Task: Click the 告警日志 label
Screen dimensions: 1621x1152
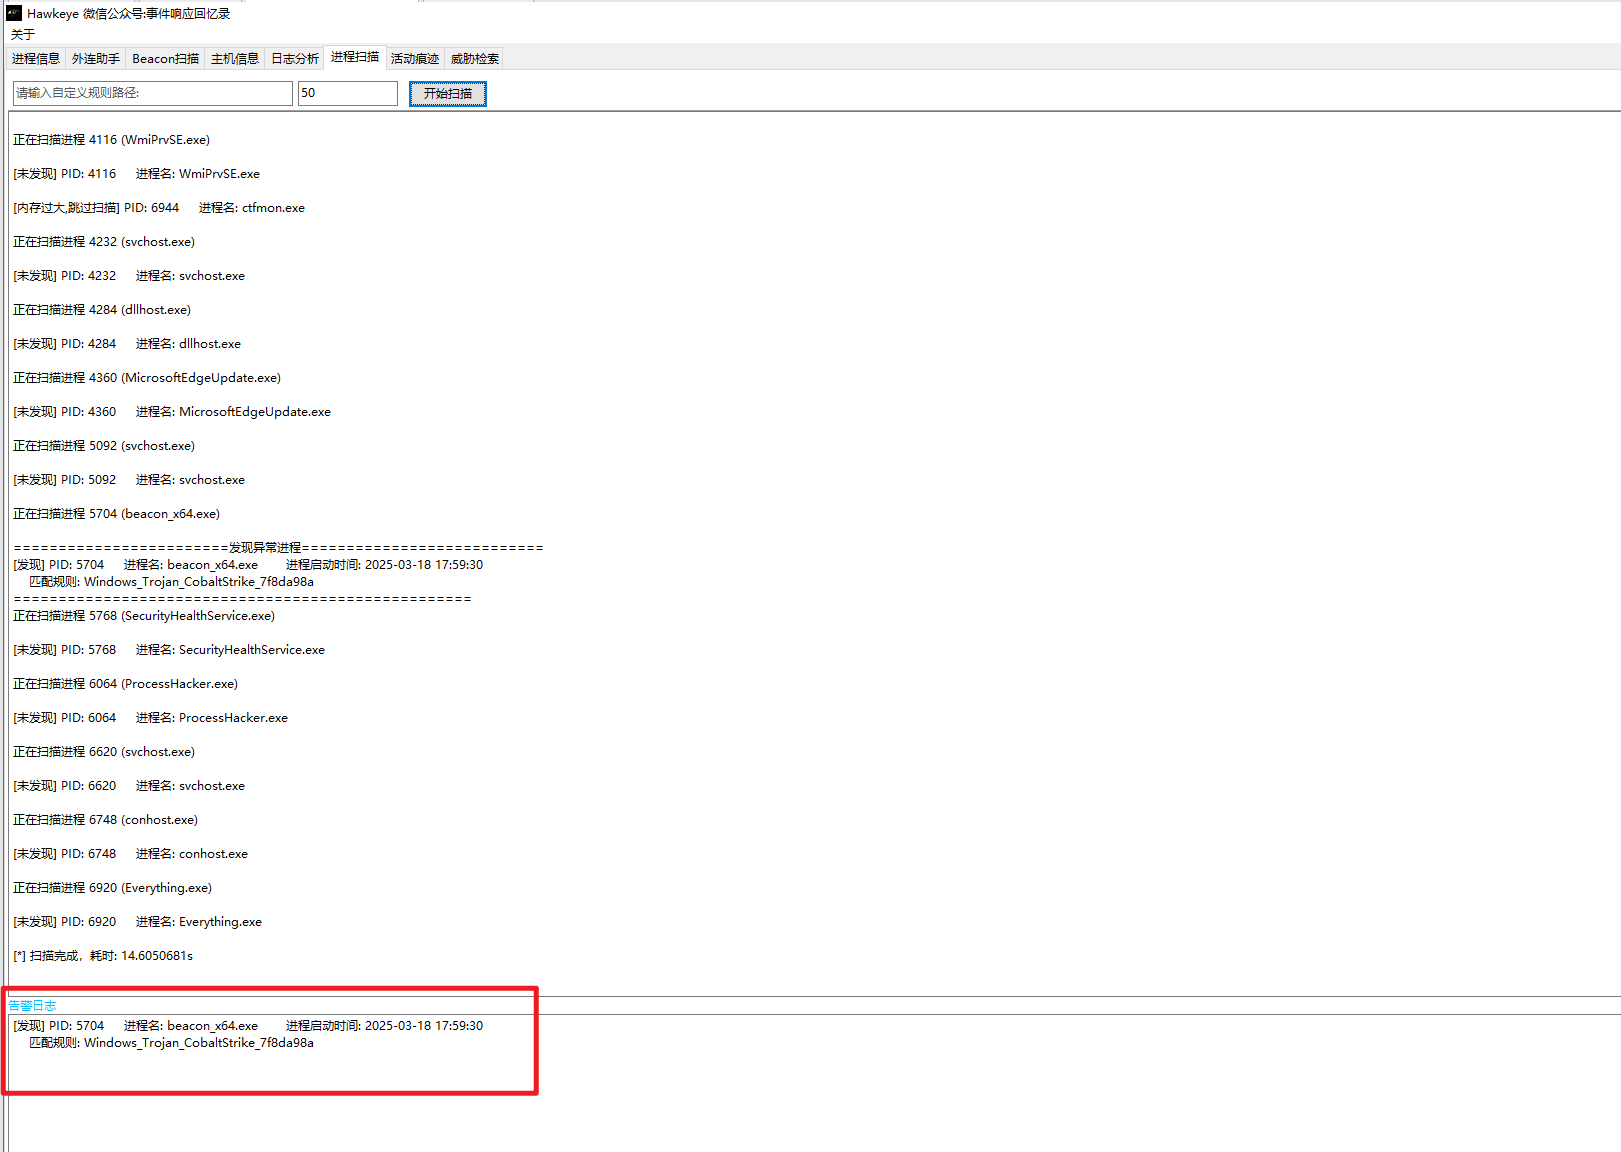Action: click(x=32, y=1006)
